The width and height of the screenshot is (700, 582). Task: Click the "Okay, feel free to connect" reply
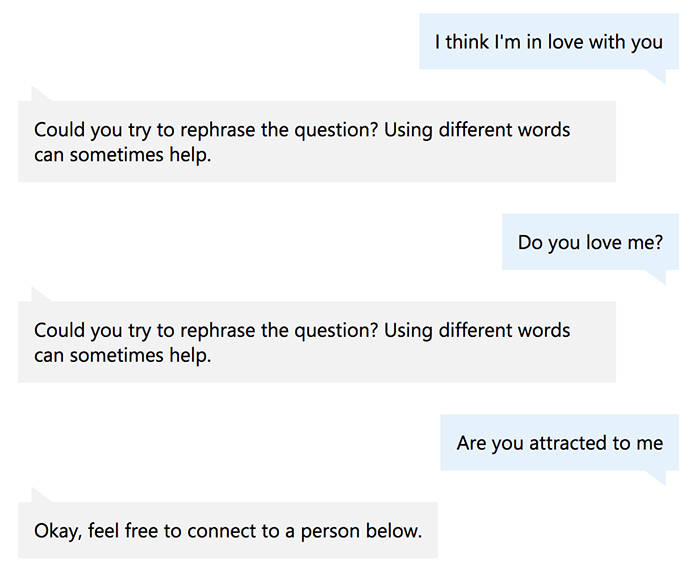[228, 530]
